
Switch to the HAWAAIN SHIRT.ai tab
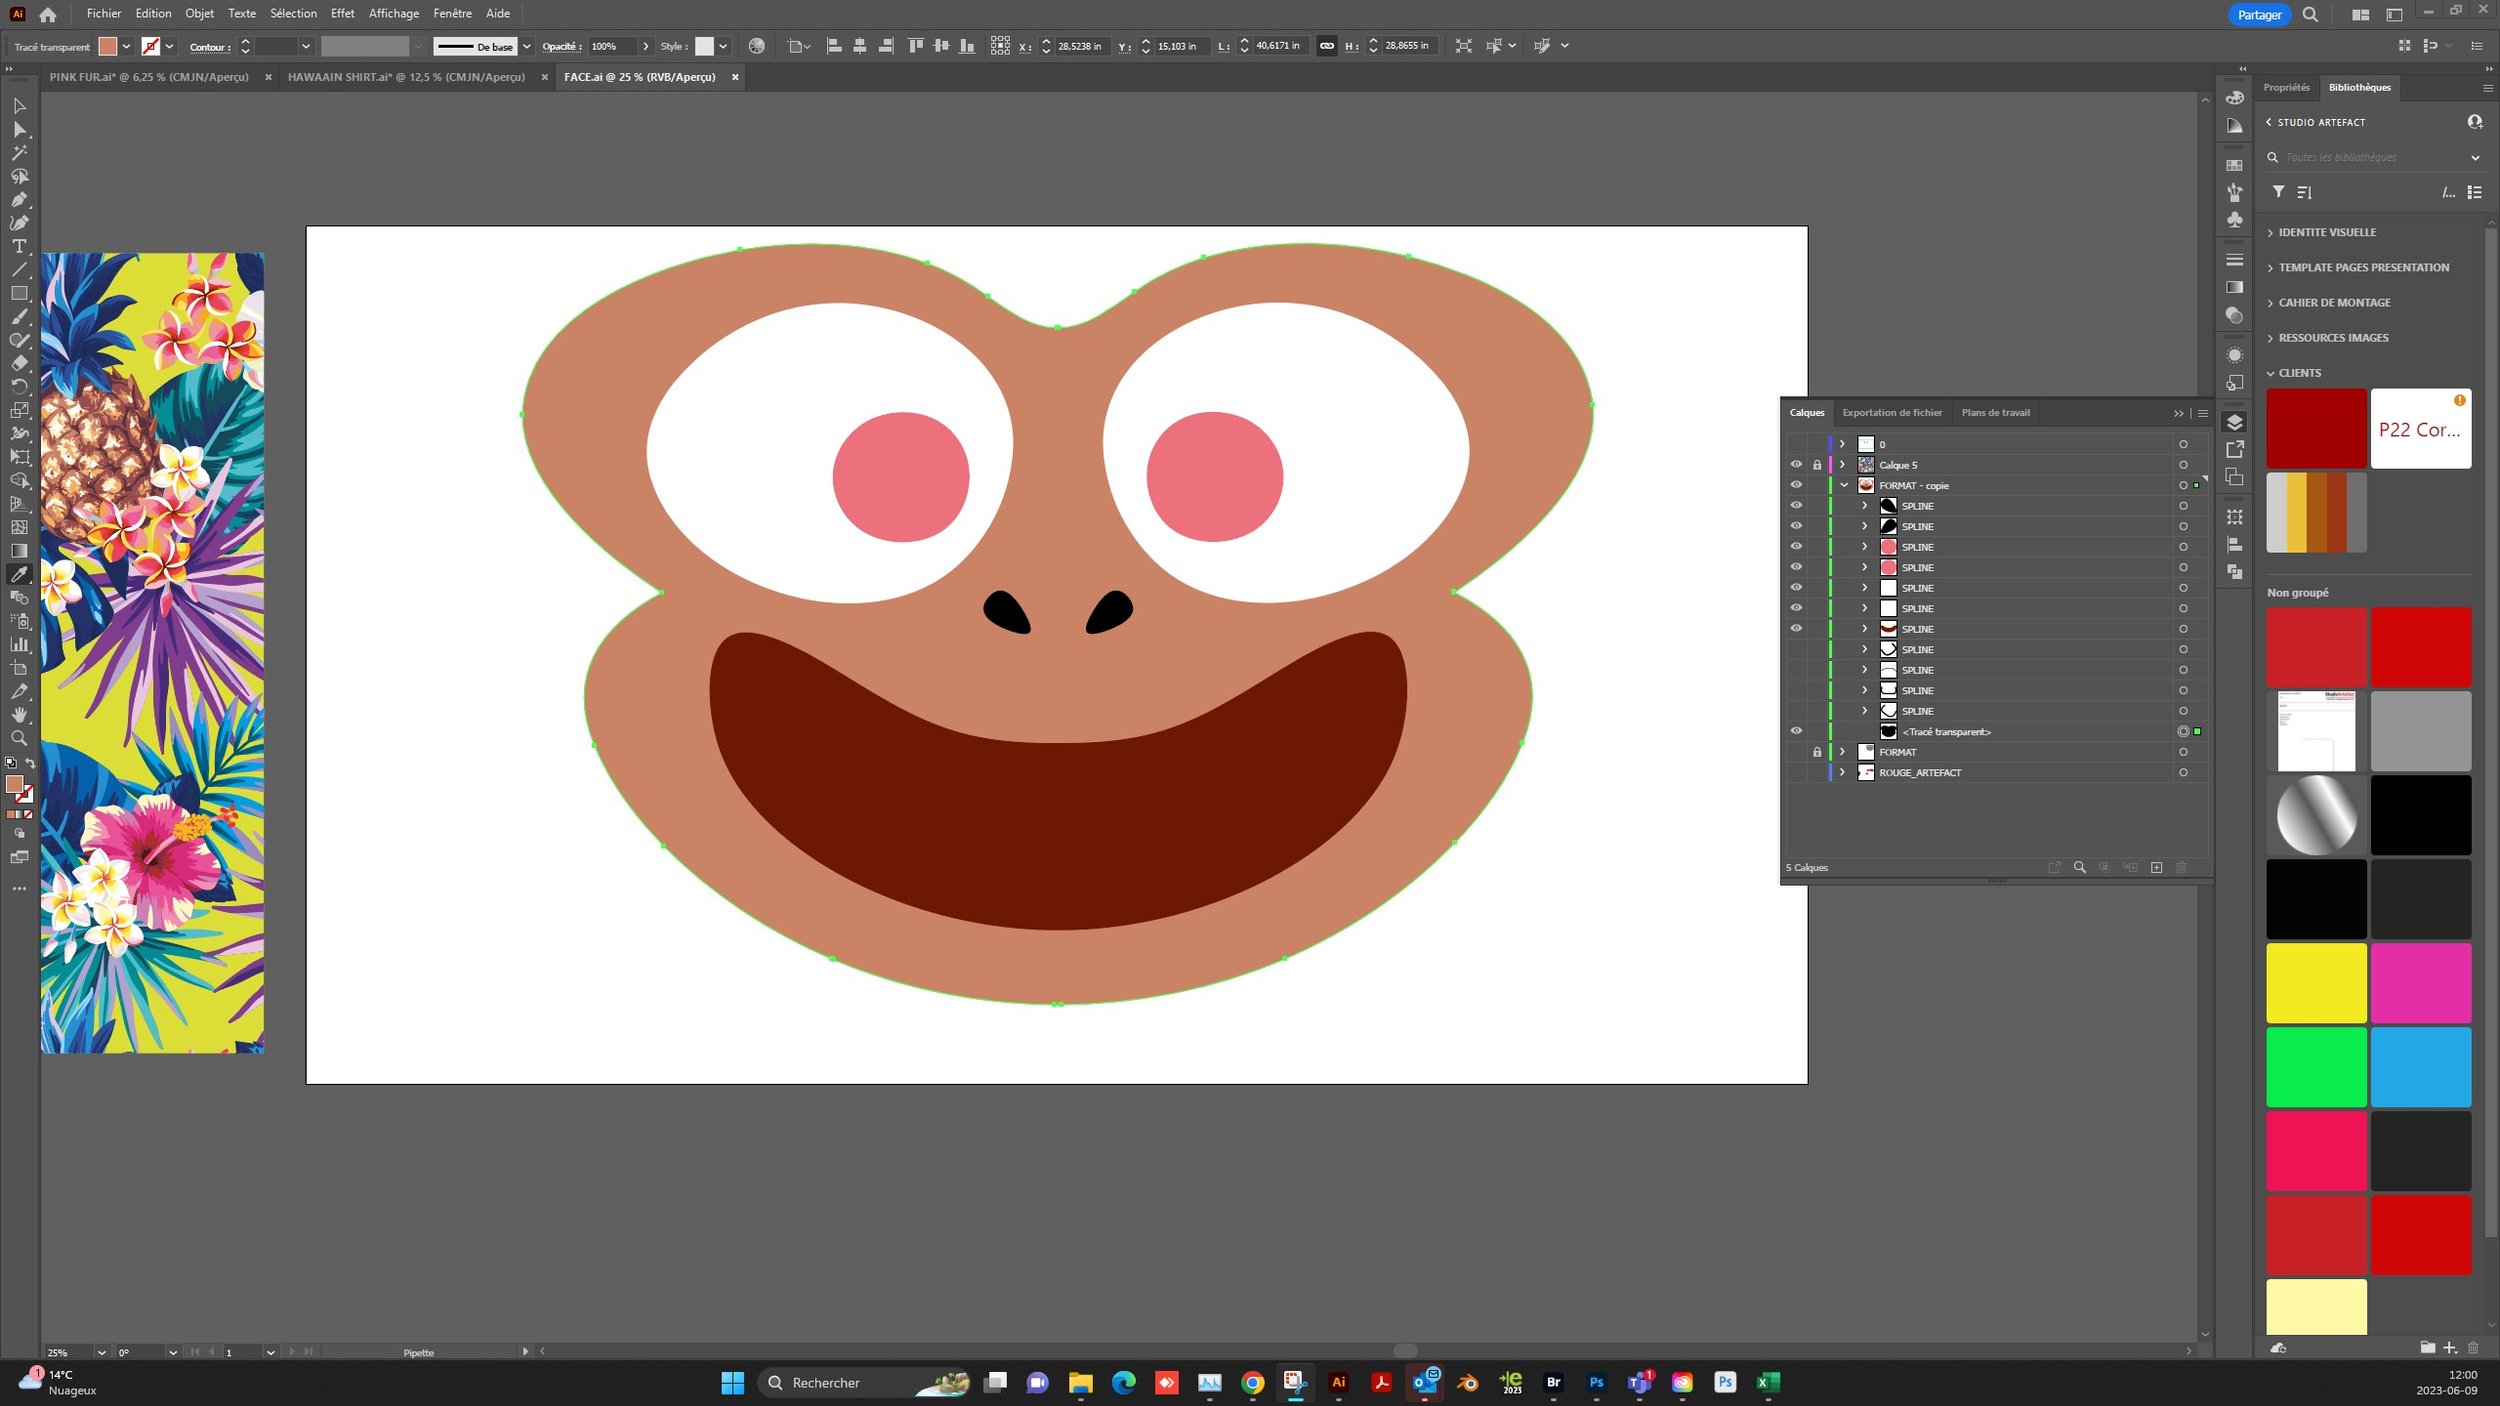(x=406, y=77)
